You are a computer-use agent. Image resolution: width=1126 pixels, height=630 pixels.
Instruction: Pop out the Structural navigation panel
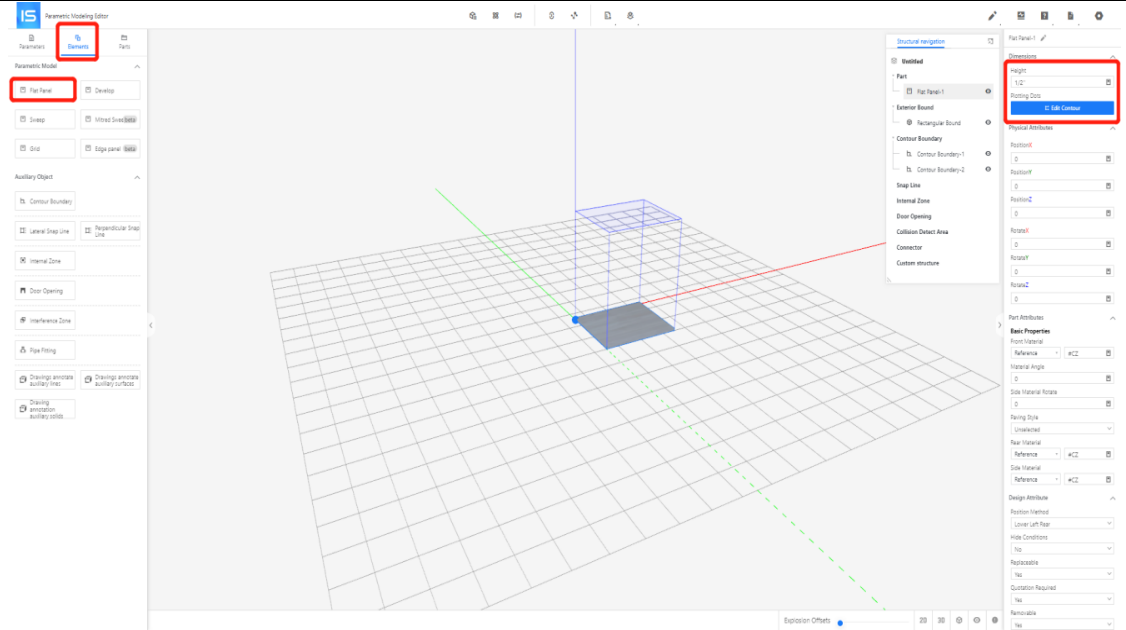click(x=990, y=42)
